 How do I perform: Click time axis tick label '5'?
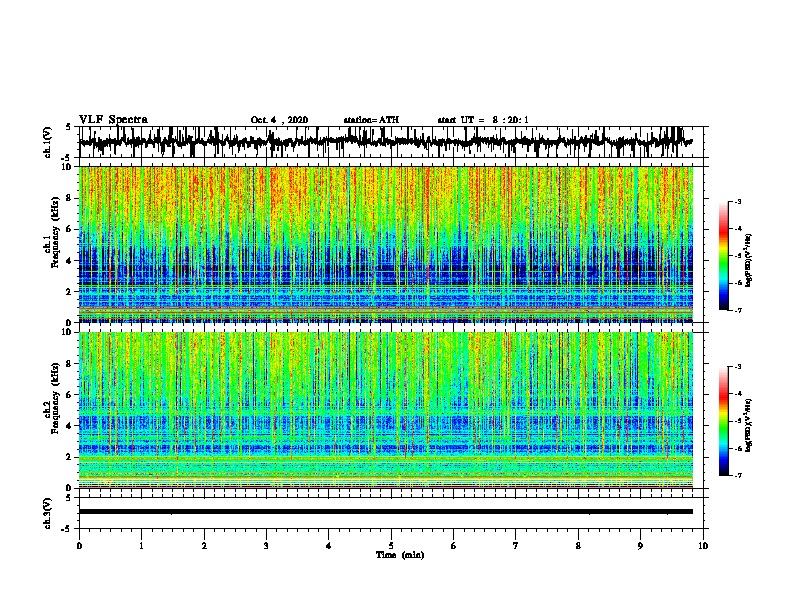click(x=391, y=546)
